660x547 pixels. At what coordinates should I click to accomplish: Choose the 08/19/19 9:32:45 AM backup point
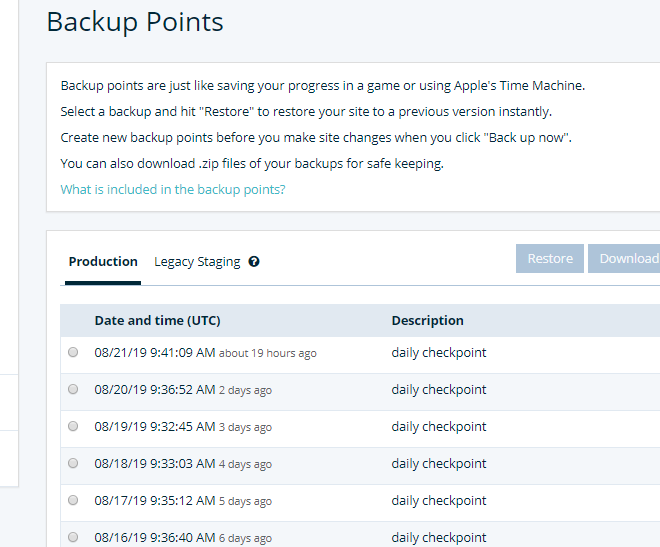tap(73, 426)
